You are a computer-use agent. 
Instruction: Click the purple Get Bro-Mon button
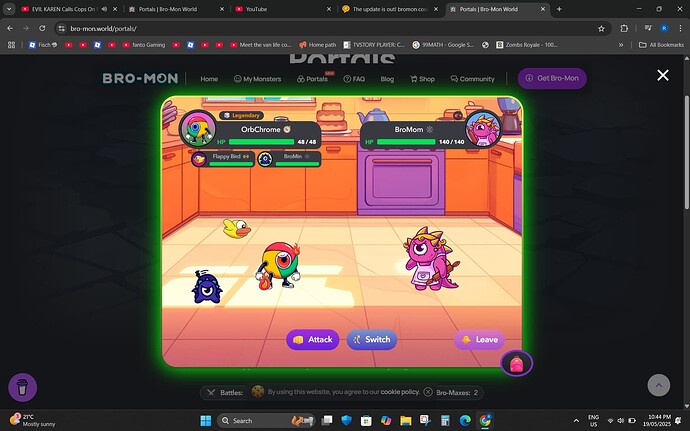(x=551, y=79)
